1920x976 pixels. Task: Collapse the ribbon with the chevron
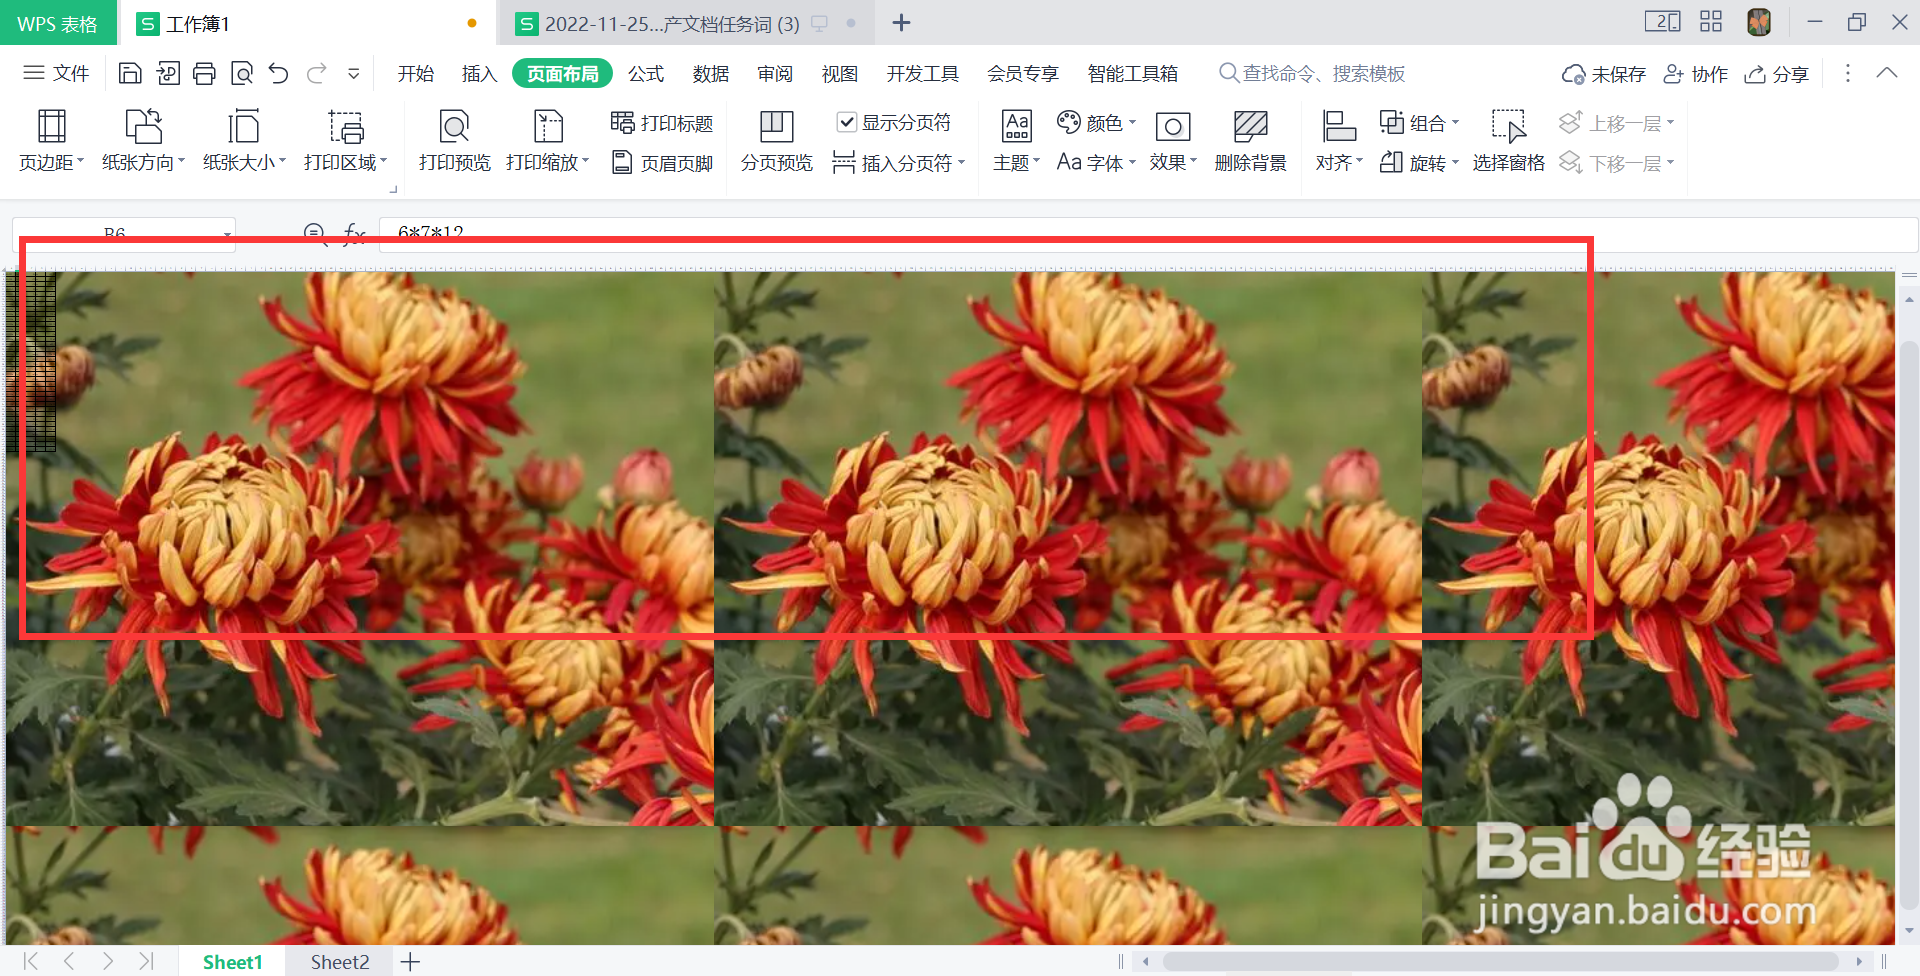pos(1886,73)
